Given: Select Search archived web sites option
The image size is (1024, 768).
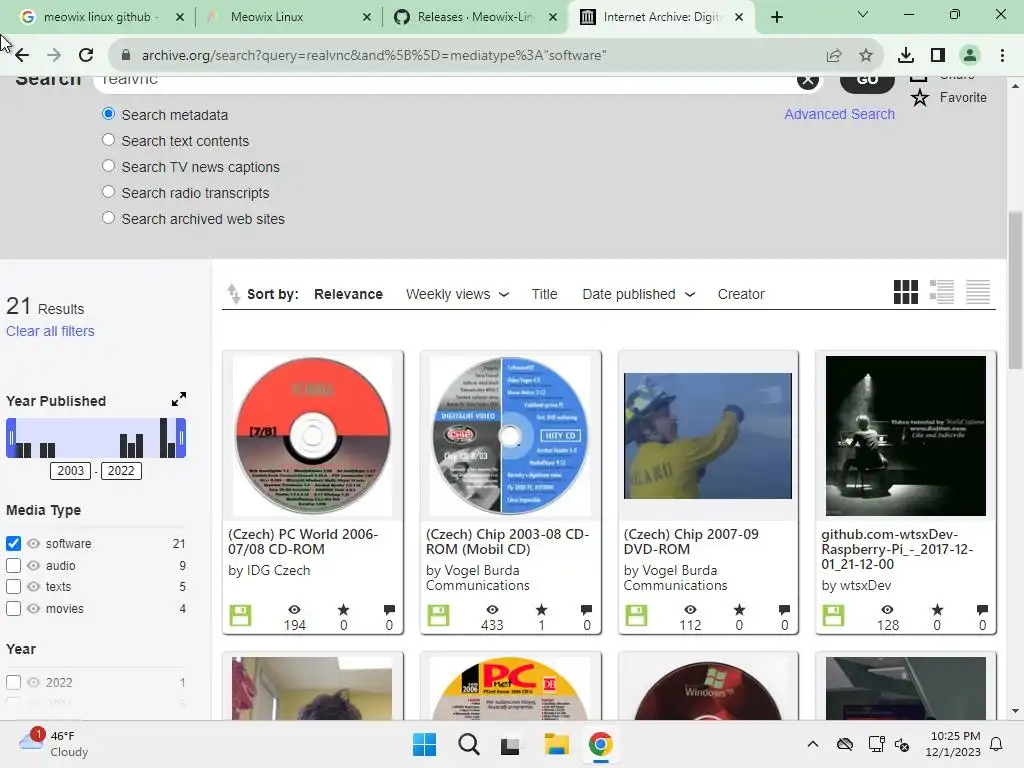Looking at the screenshot, I should click(108, 217).
